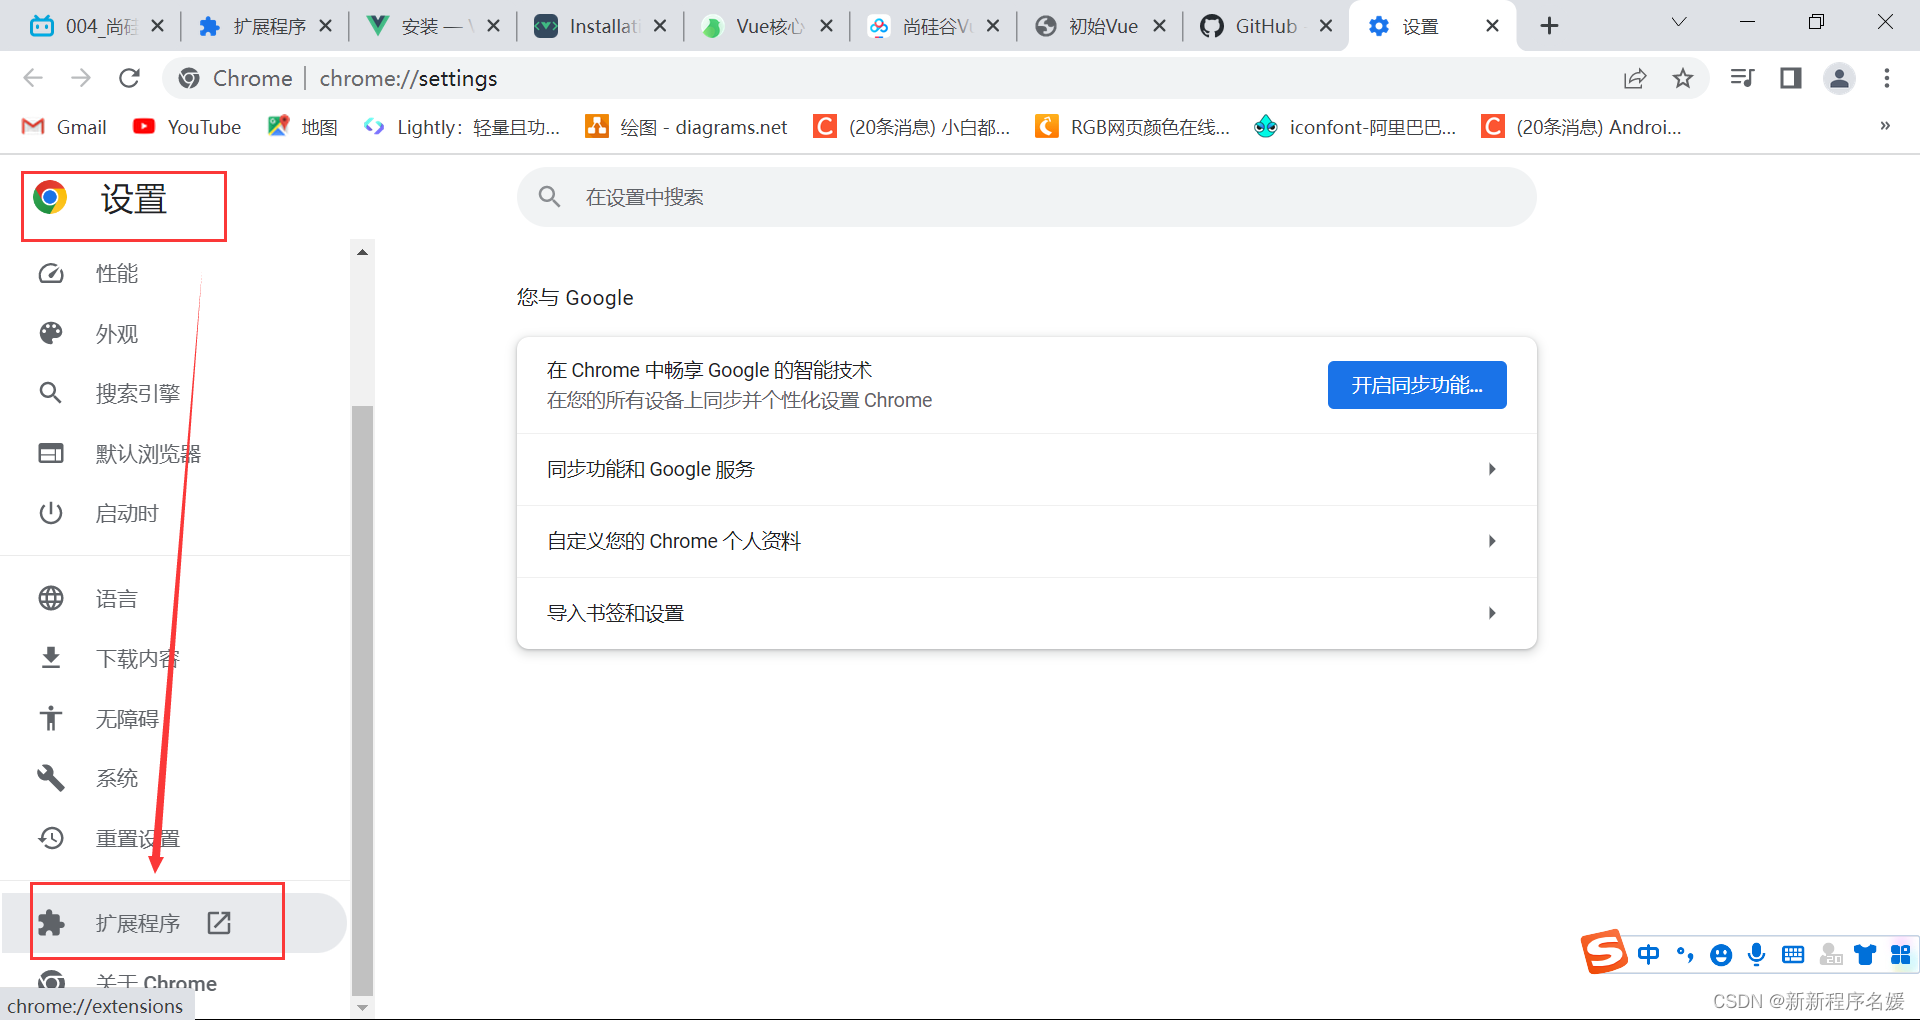Click the sidebar scrollbar down arrow
Image resolution: width=1920 pixels, height=1020 pixels.
click(x=362, y=1008)
